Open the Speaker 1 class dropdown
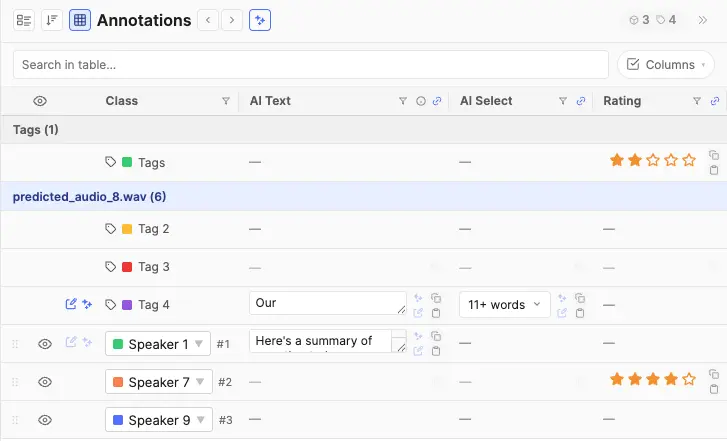The image size is (727, 441). pos(158,344)
